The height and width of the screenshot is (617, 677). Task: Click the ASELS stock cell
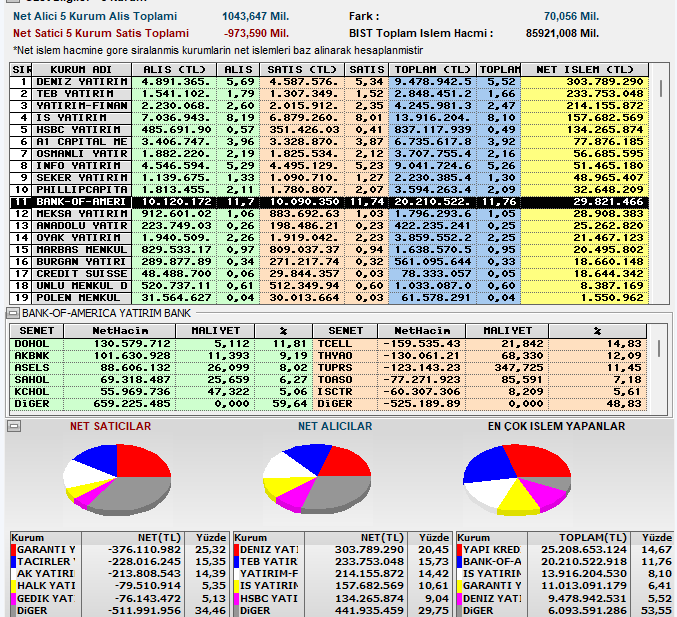37,368
